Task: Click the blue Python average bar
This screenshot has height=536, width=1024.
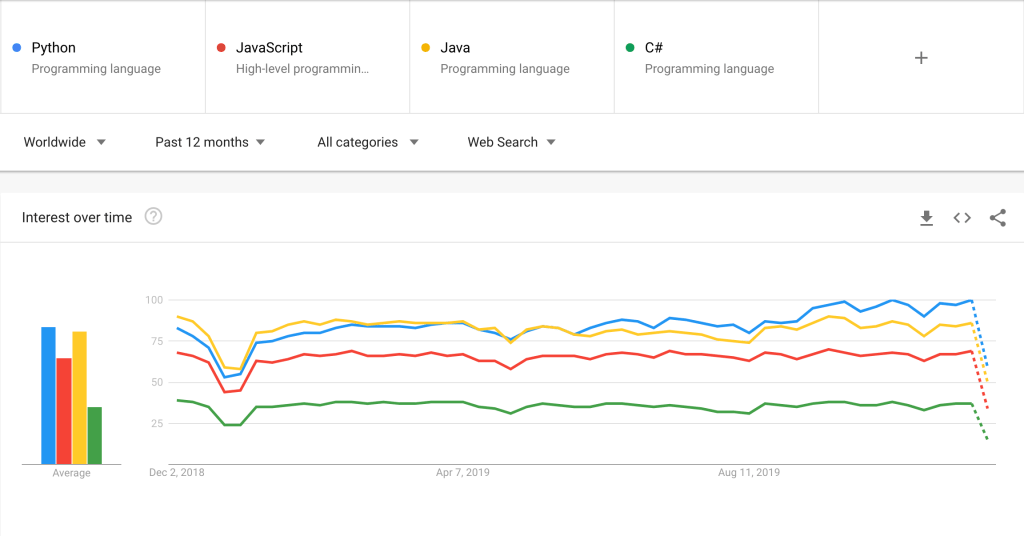Action: click(48, 396)
